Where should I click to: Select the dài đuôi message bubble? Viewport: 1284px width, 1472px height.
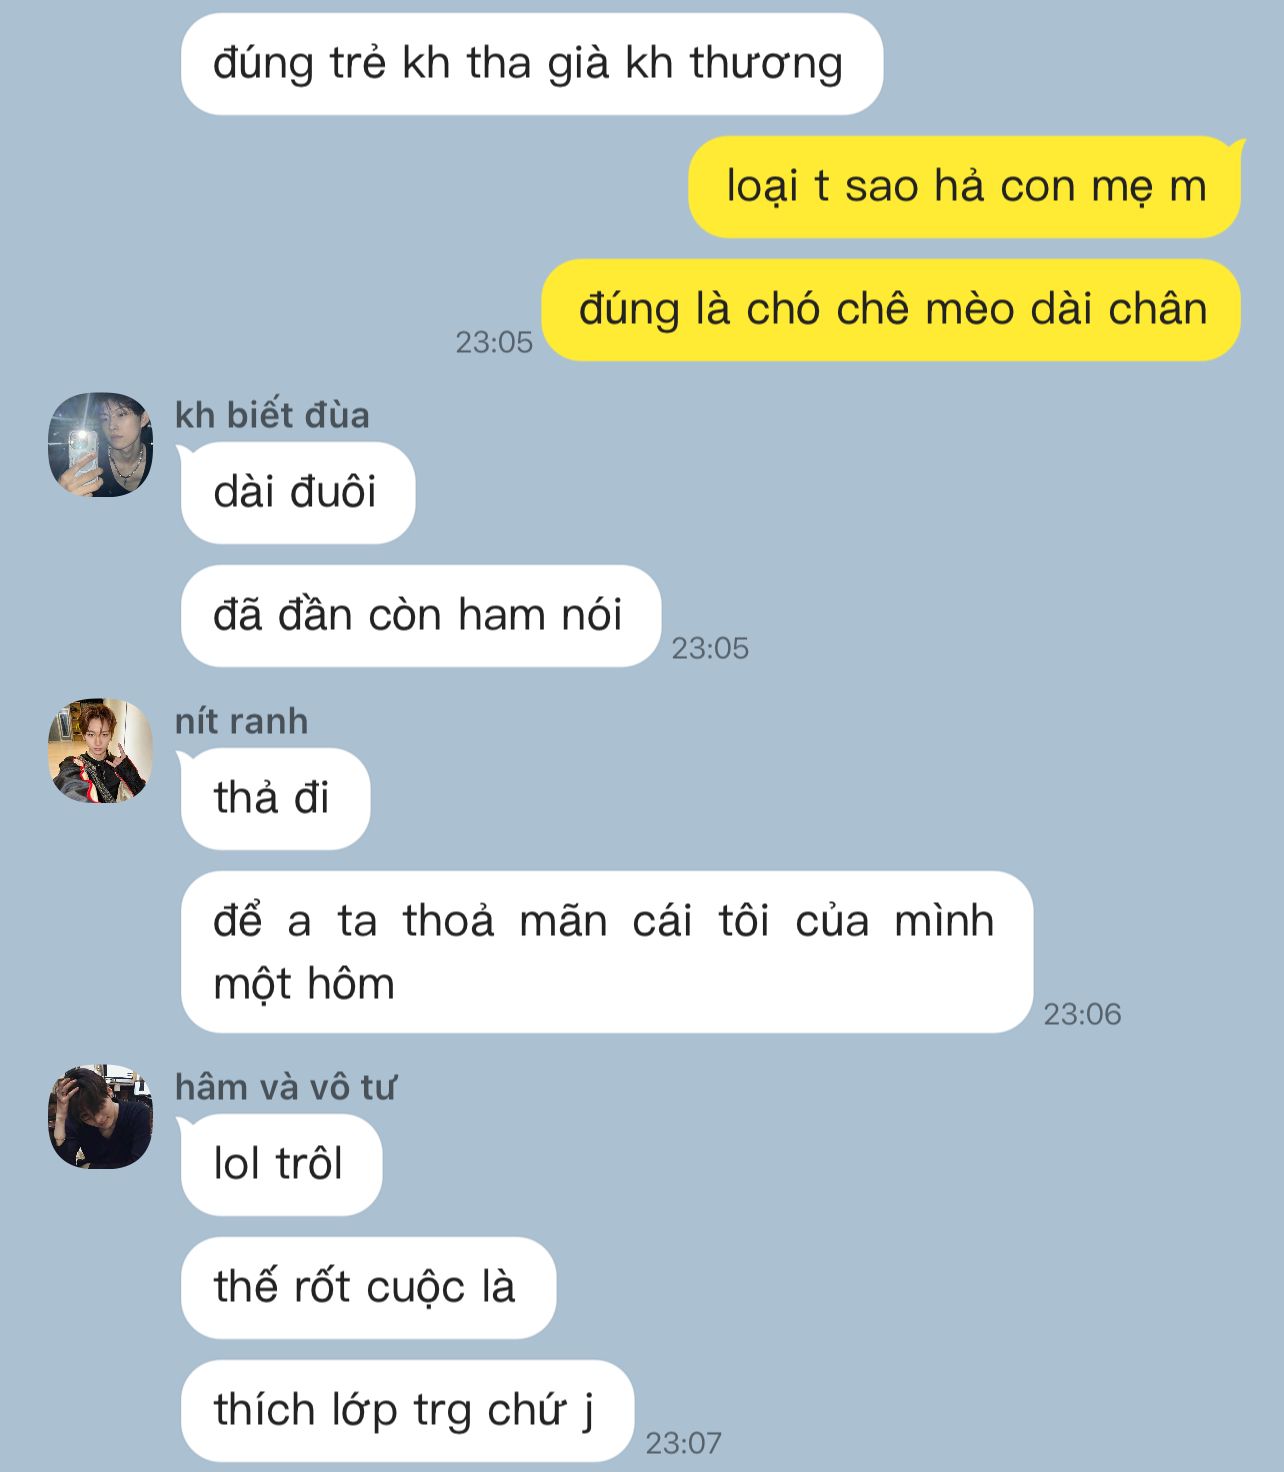coord(298,493)
